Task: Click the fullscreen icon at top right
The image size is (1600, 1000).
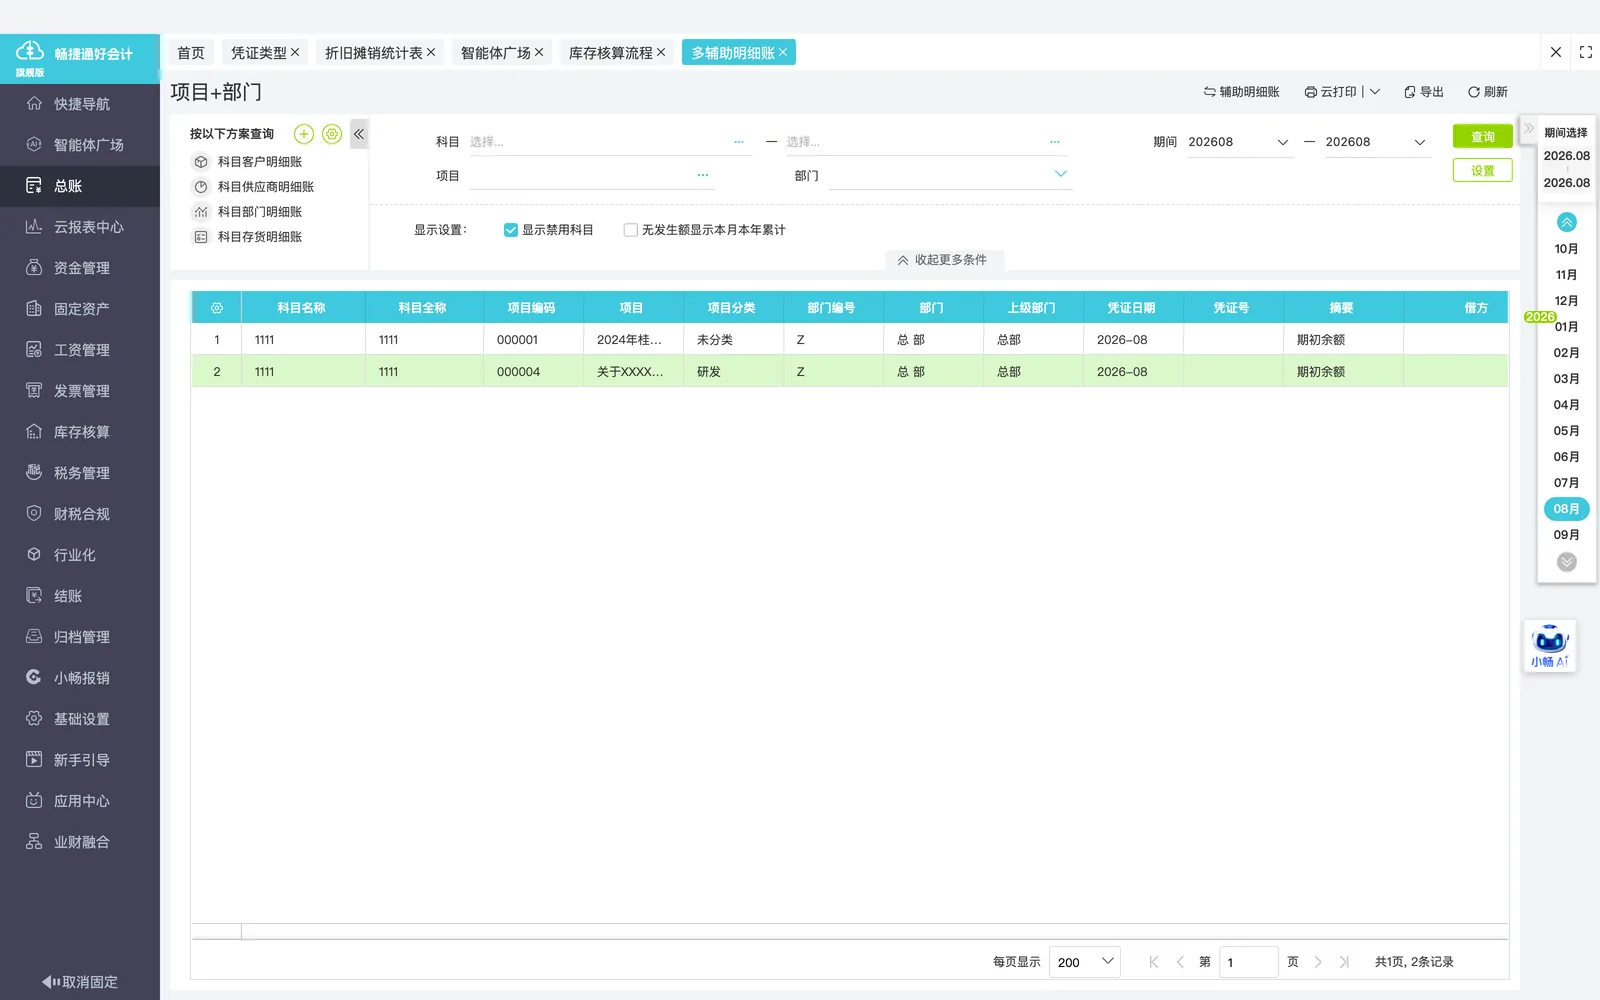Action: click(1586, 52)
